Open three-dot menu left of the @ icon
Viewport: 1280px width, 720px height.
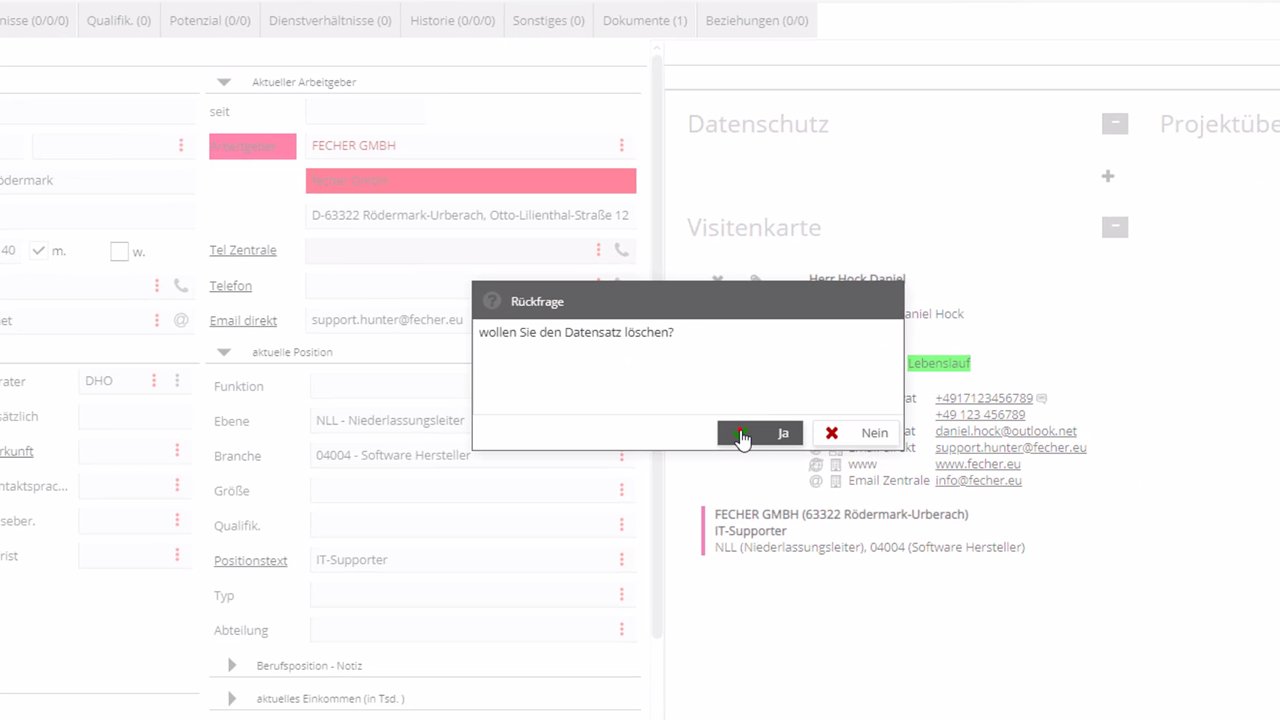tap(157, 321)
